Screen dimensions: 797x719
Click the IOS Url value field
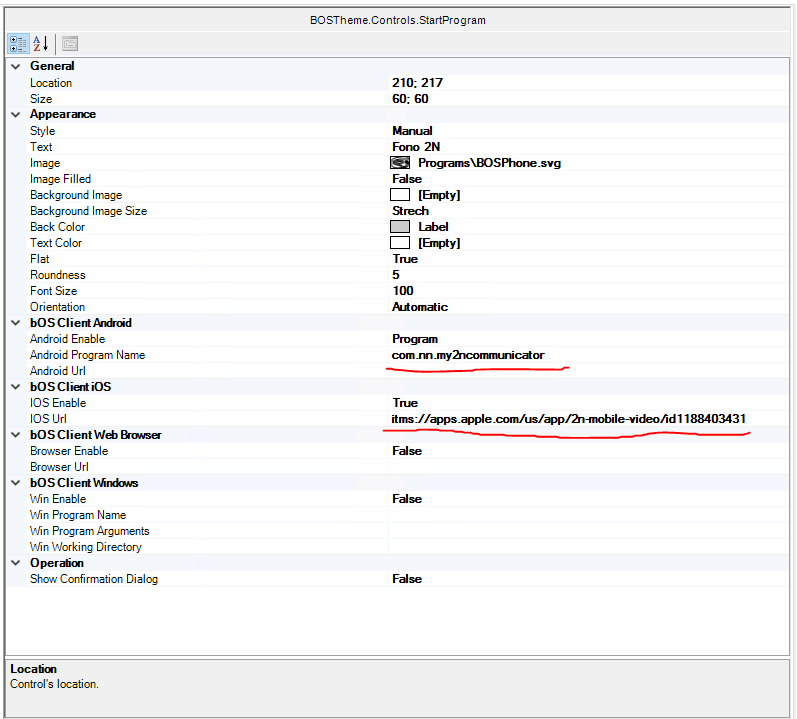click(568, 419)
